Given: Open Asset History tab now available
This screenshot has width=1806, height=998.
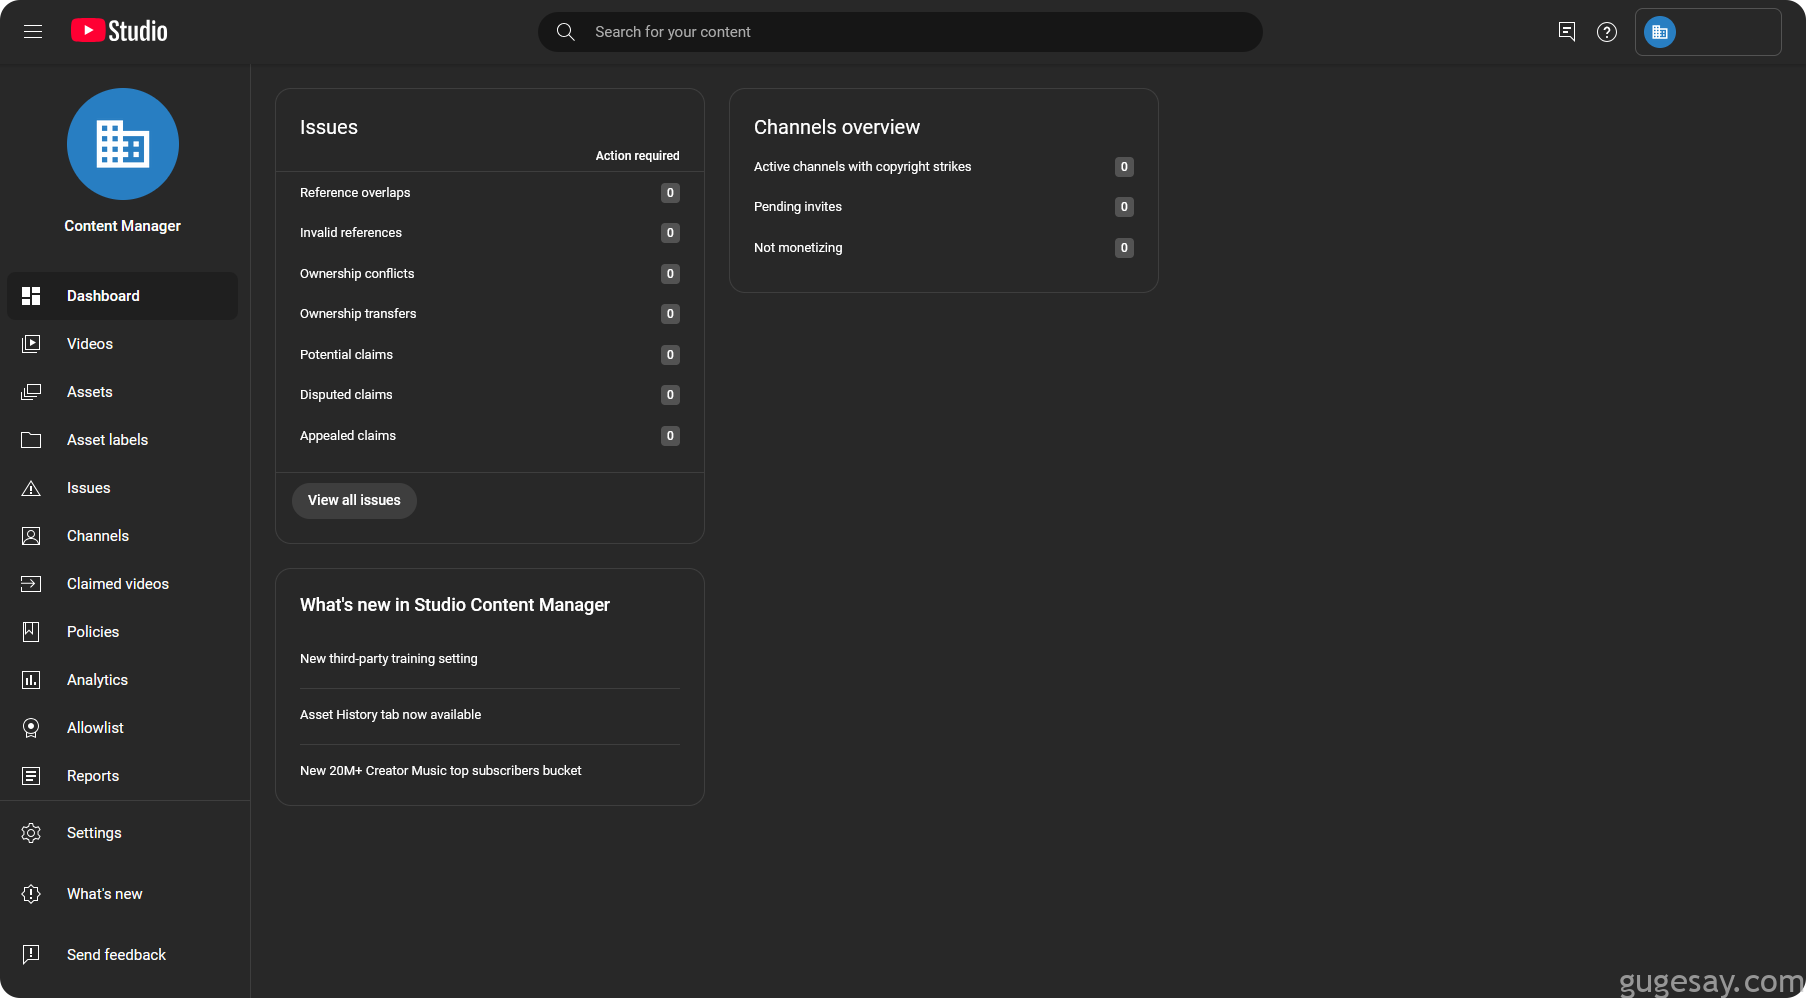Looking at the screenshot, I should (391, 715).
